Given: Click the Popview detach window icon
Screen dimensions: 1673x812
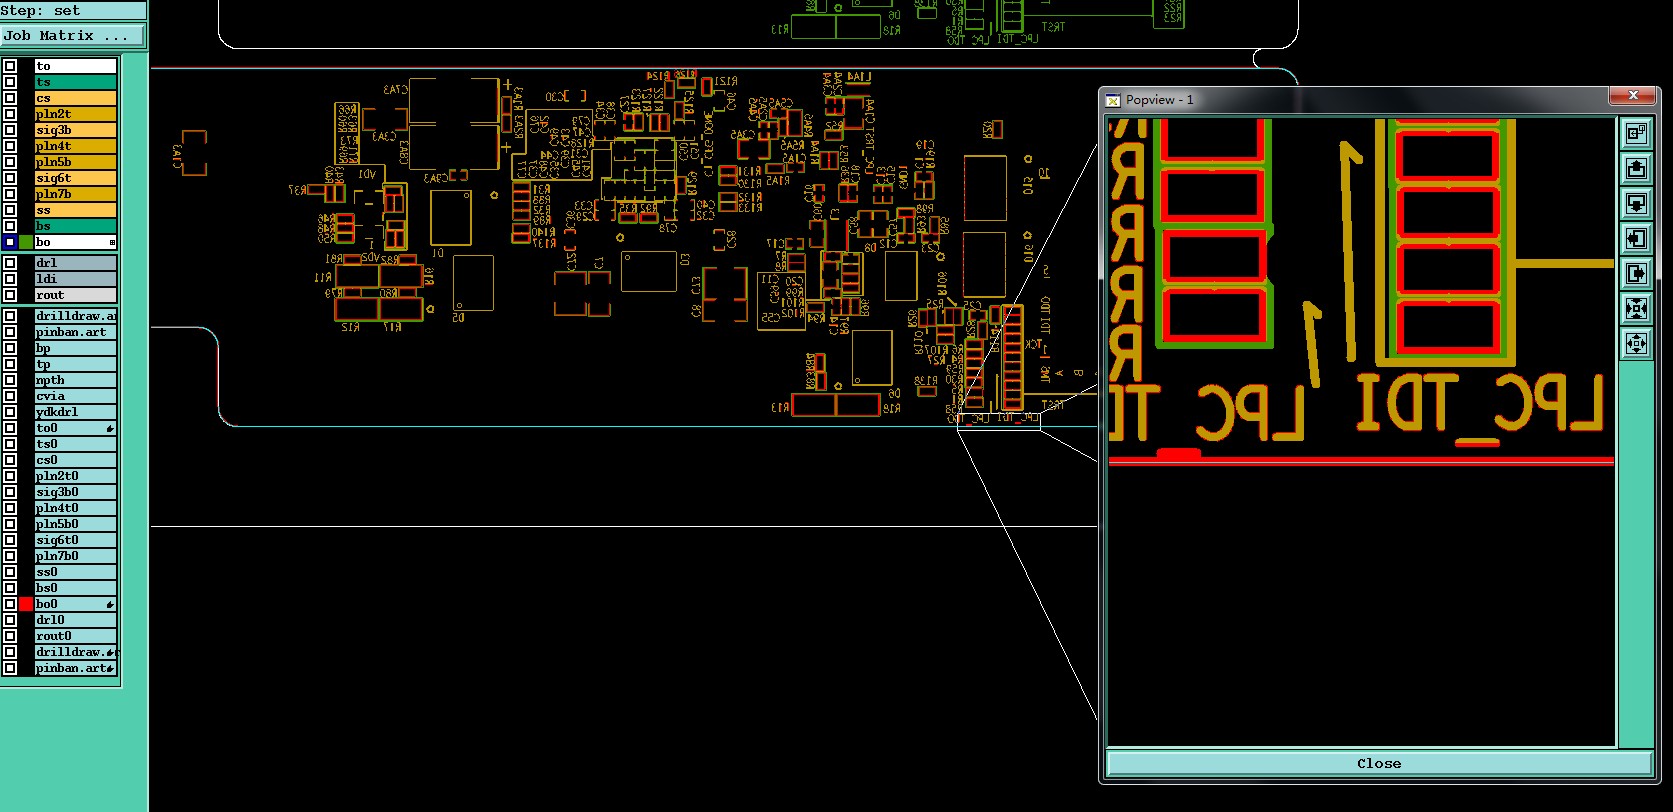Looking at the screenshot, I should [x=1636, y=133].
